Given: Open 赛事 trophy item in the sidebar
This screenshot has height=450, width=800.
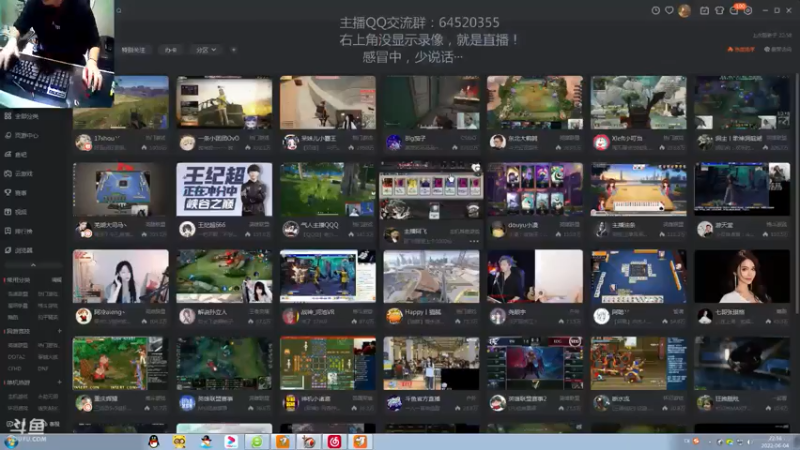Looking at the screenshot, I should (16, 193).
